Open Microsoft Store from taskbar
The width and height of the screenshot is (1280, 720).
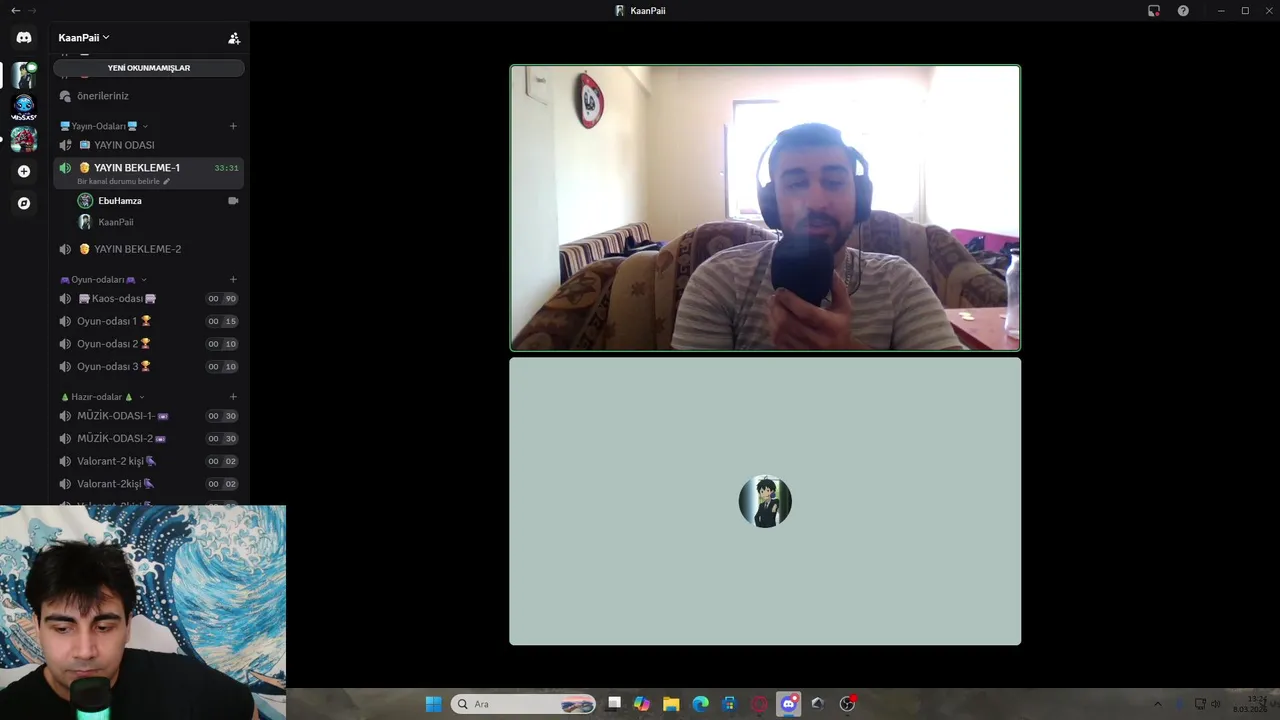tap(730, 704)
